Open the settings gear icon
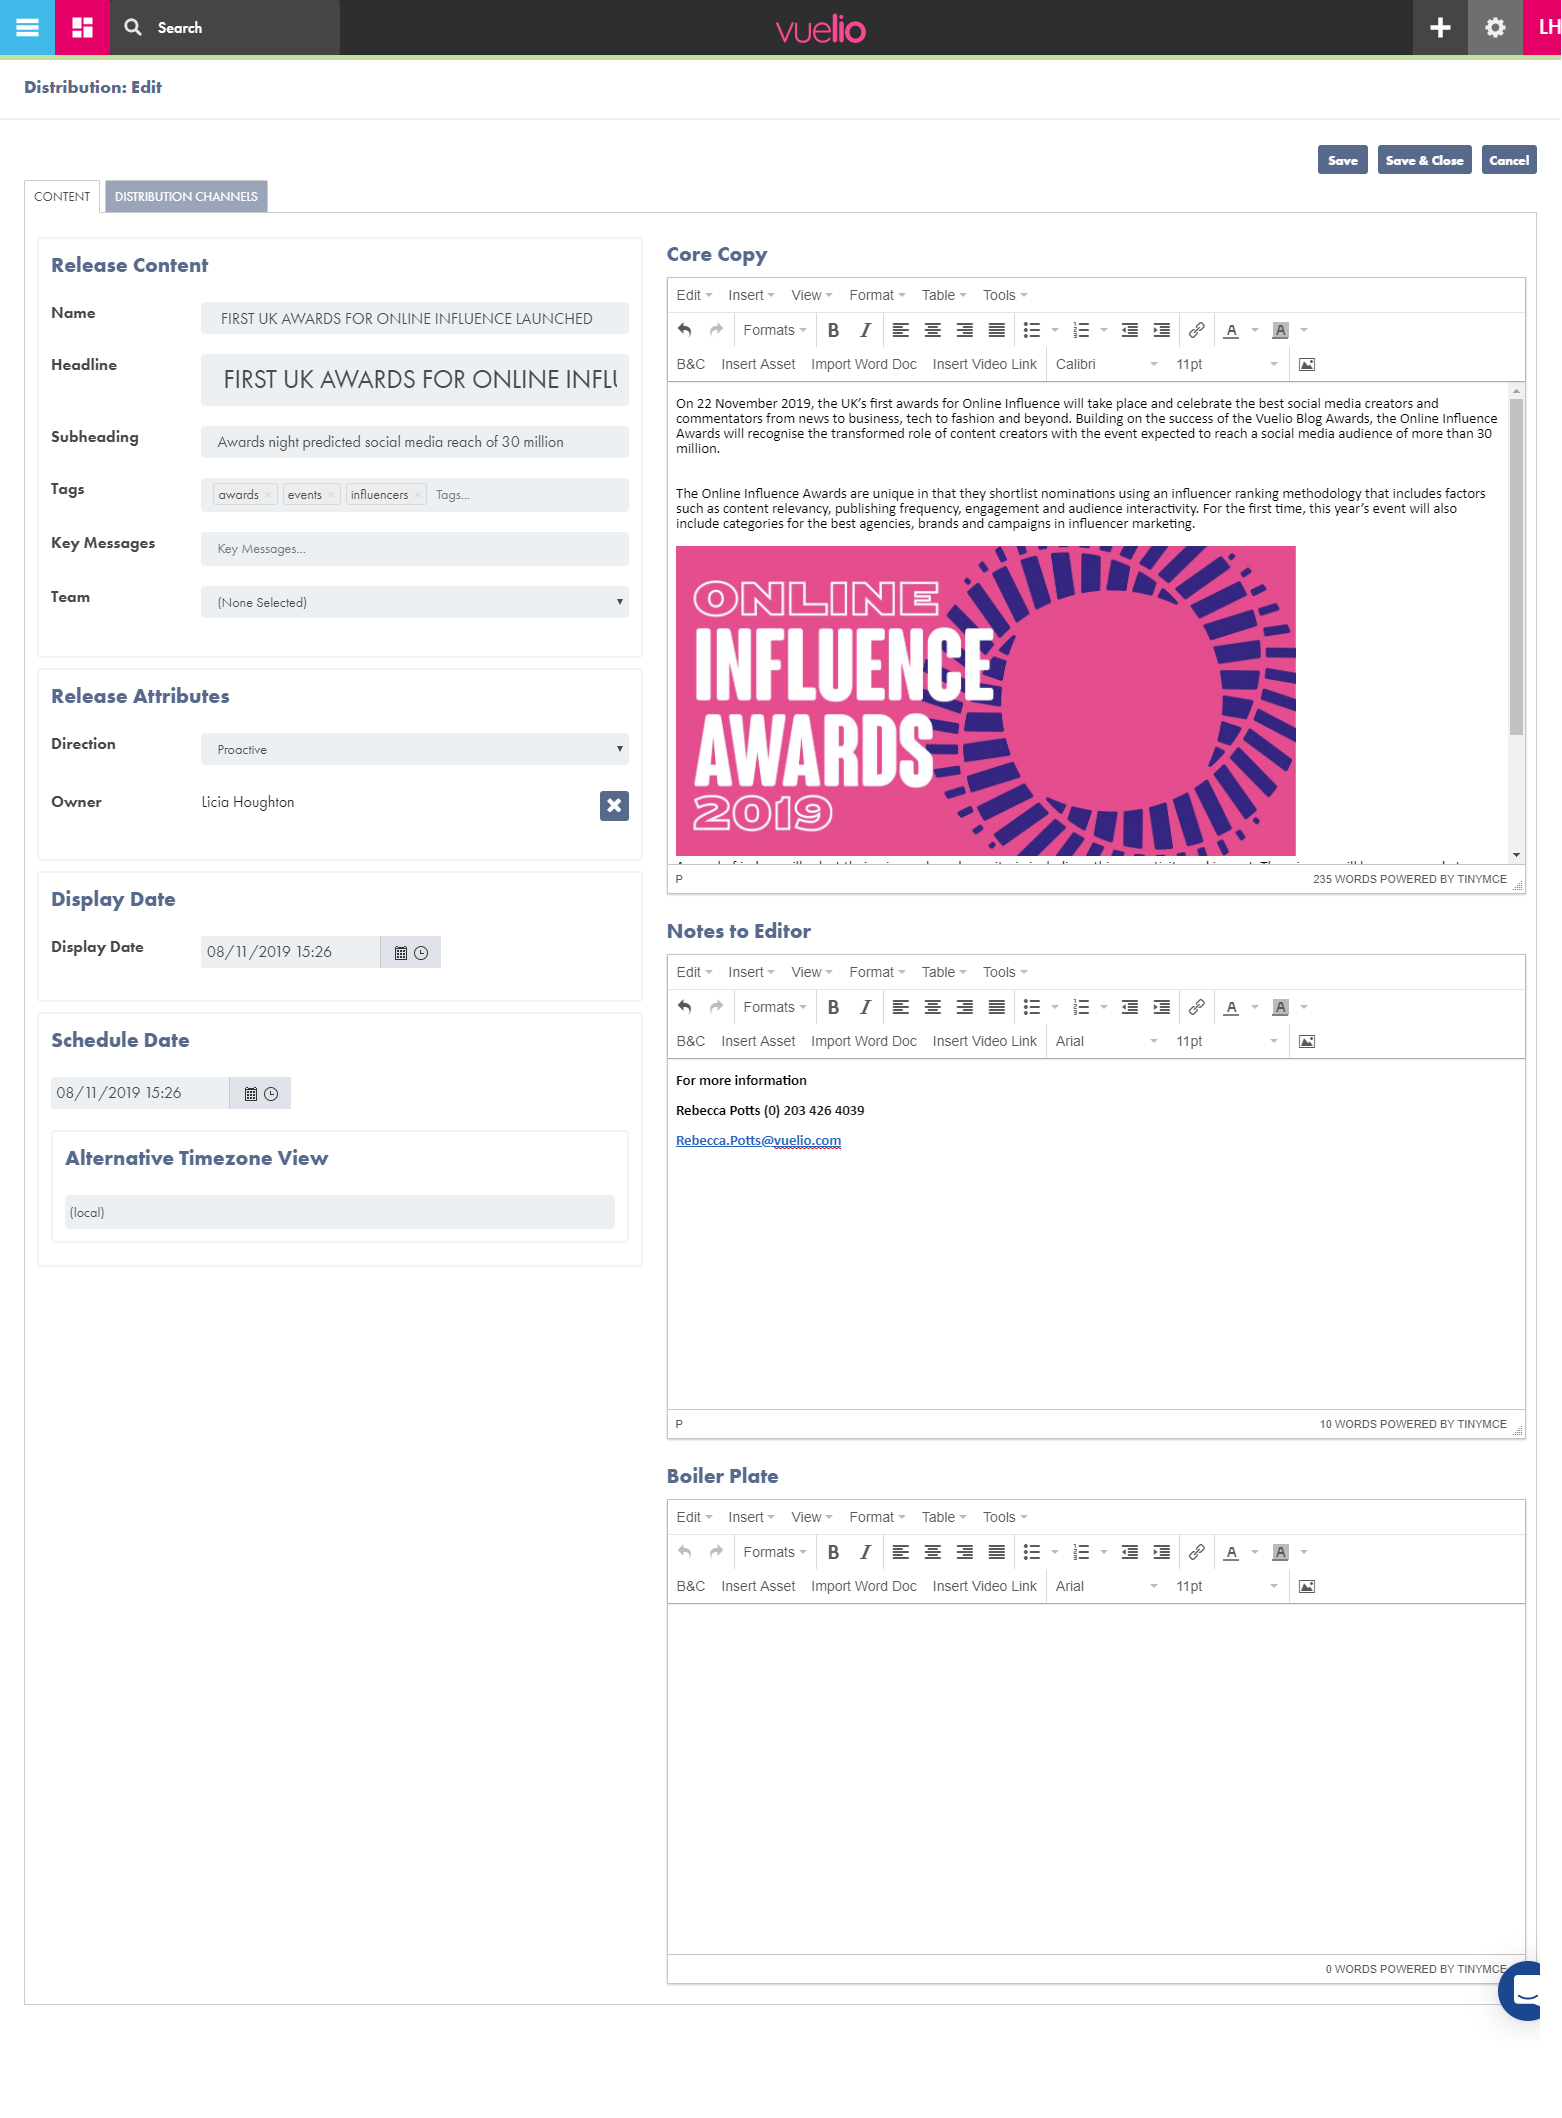This screenshot has width=1562, height=2118. pos(1495,27)
